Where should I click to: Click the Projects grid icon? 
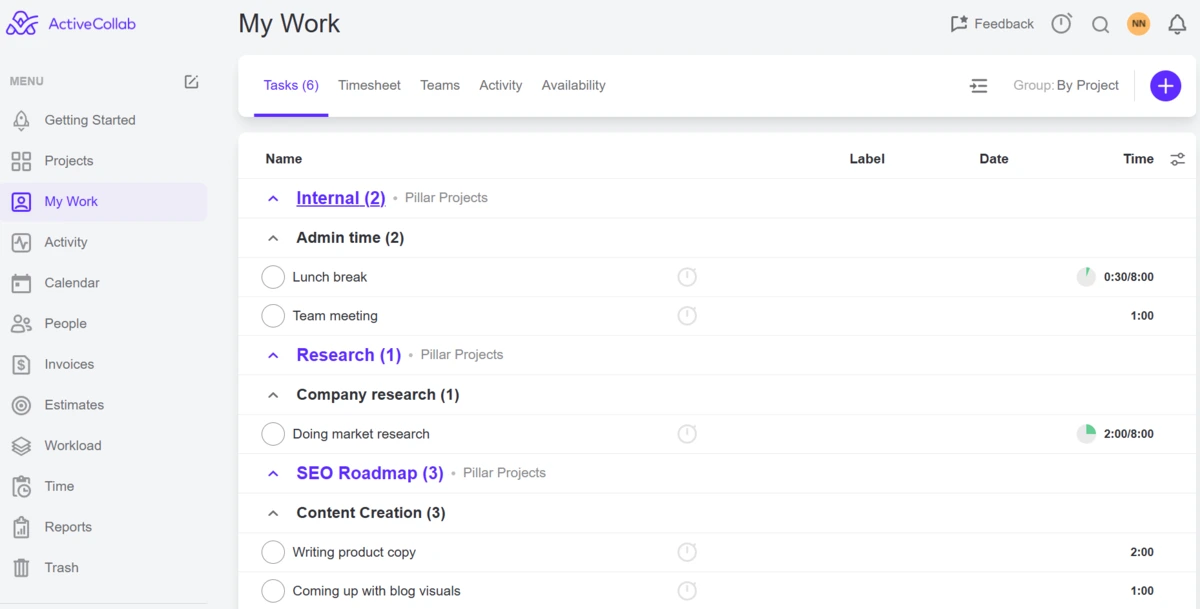[21, 161]
